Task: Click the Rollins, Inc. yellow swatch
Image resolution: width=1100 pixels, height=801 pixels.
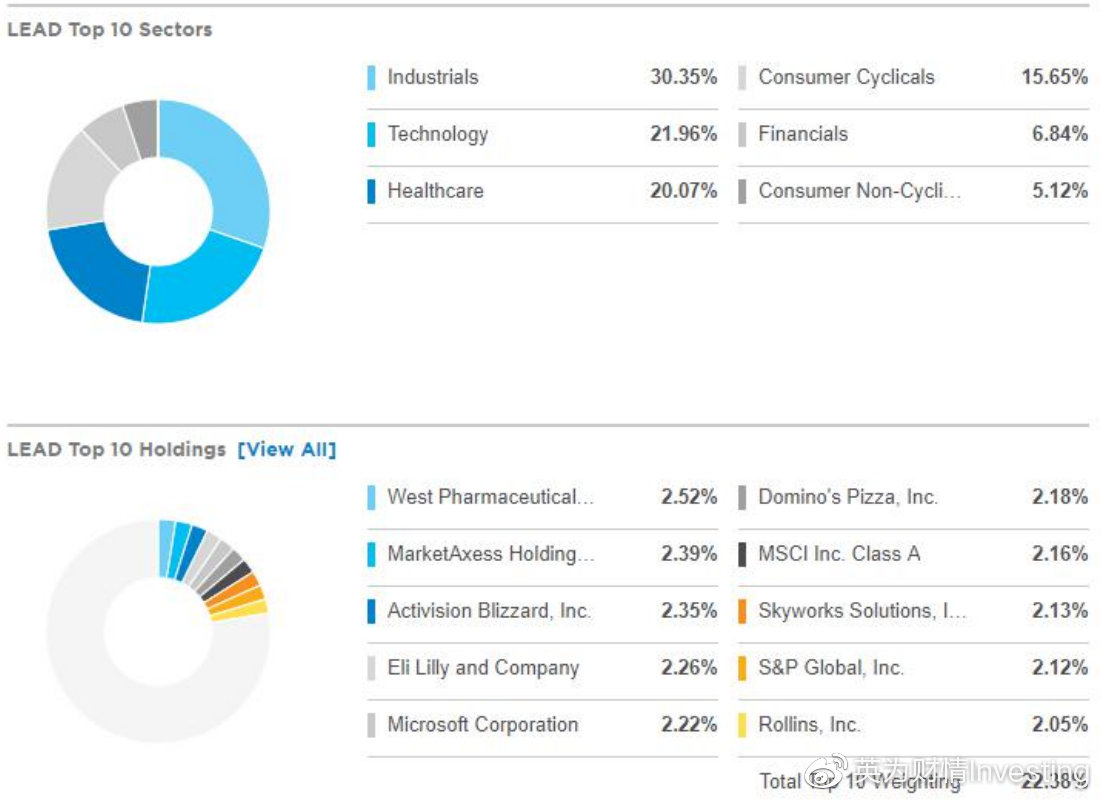Action: coord(742,725)
